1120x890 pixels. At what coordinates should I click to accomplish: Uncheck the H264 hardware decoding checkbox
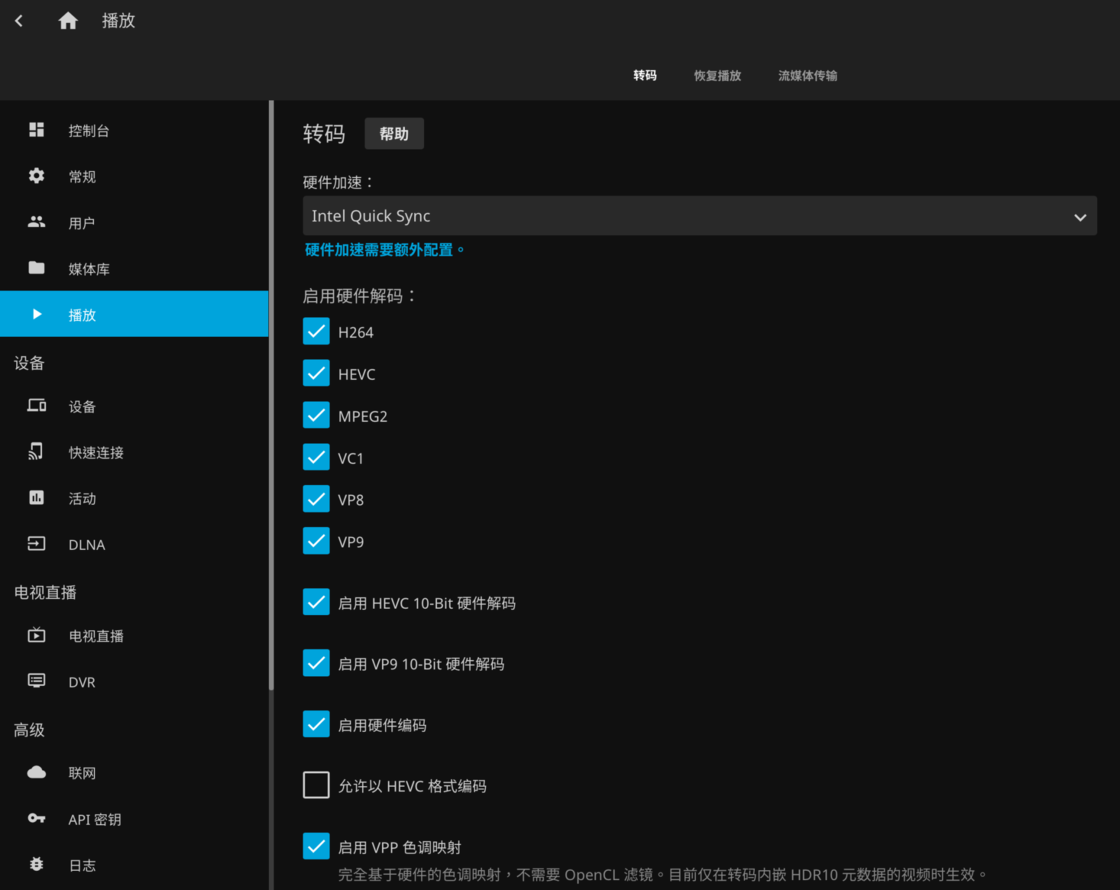tap(316, 331)
